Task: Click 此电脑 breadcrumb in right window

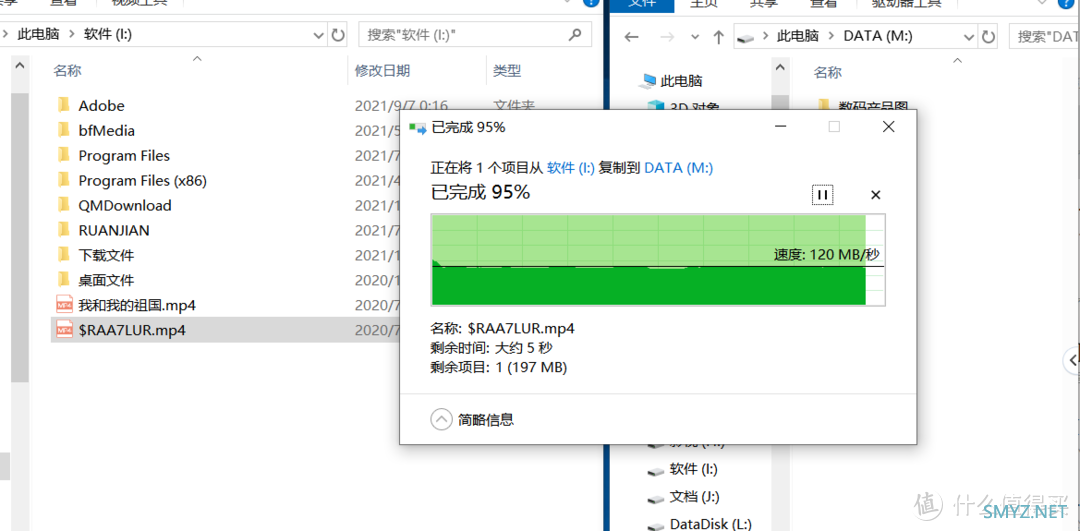Action: [798, 37]
